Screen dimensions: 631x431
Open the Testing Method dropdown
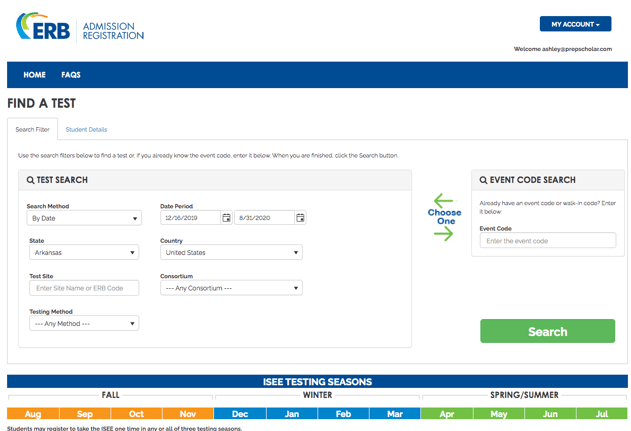point(84,323)
